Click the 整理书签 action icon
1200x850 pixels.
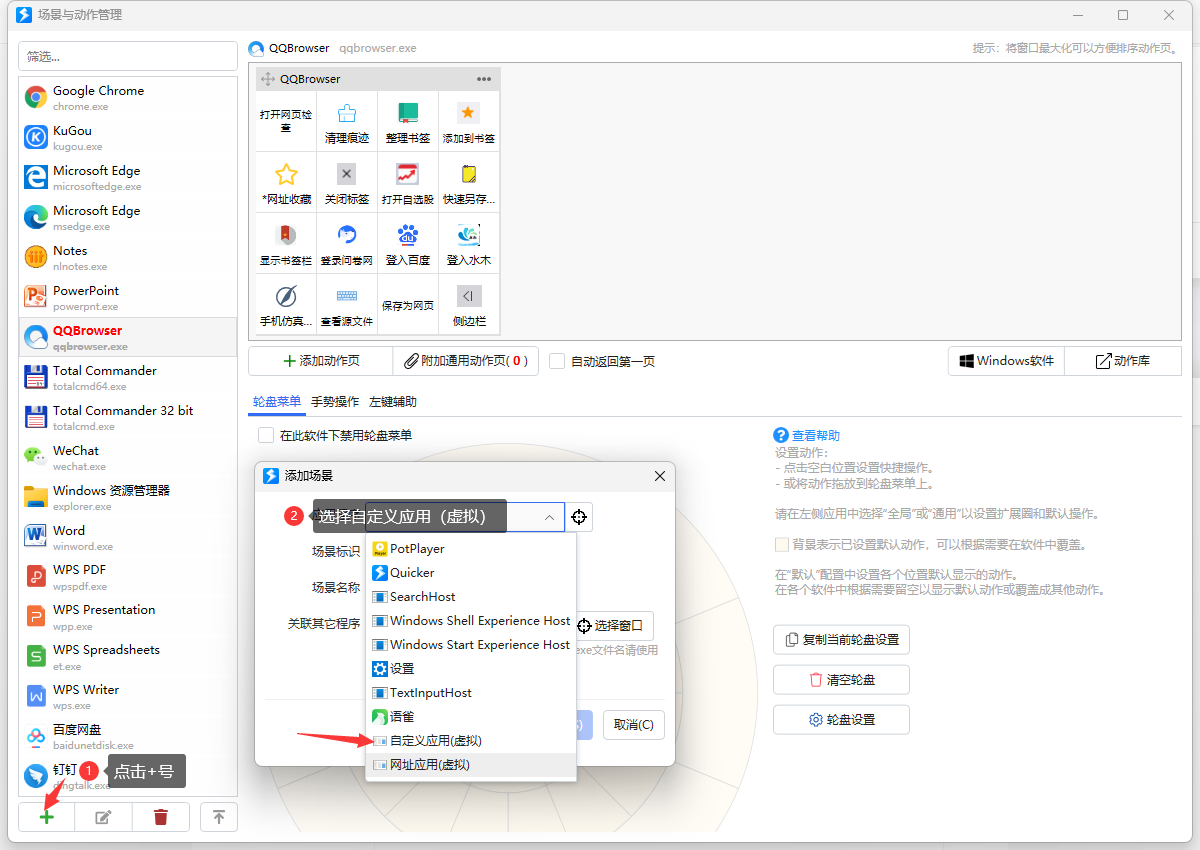click(408, 113)
